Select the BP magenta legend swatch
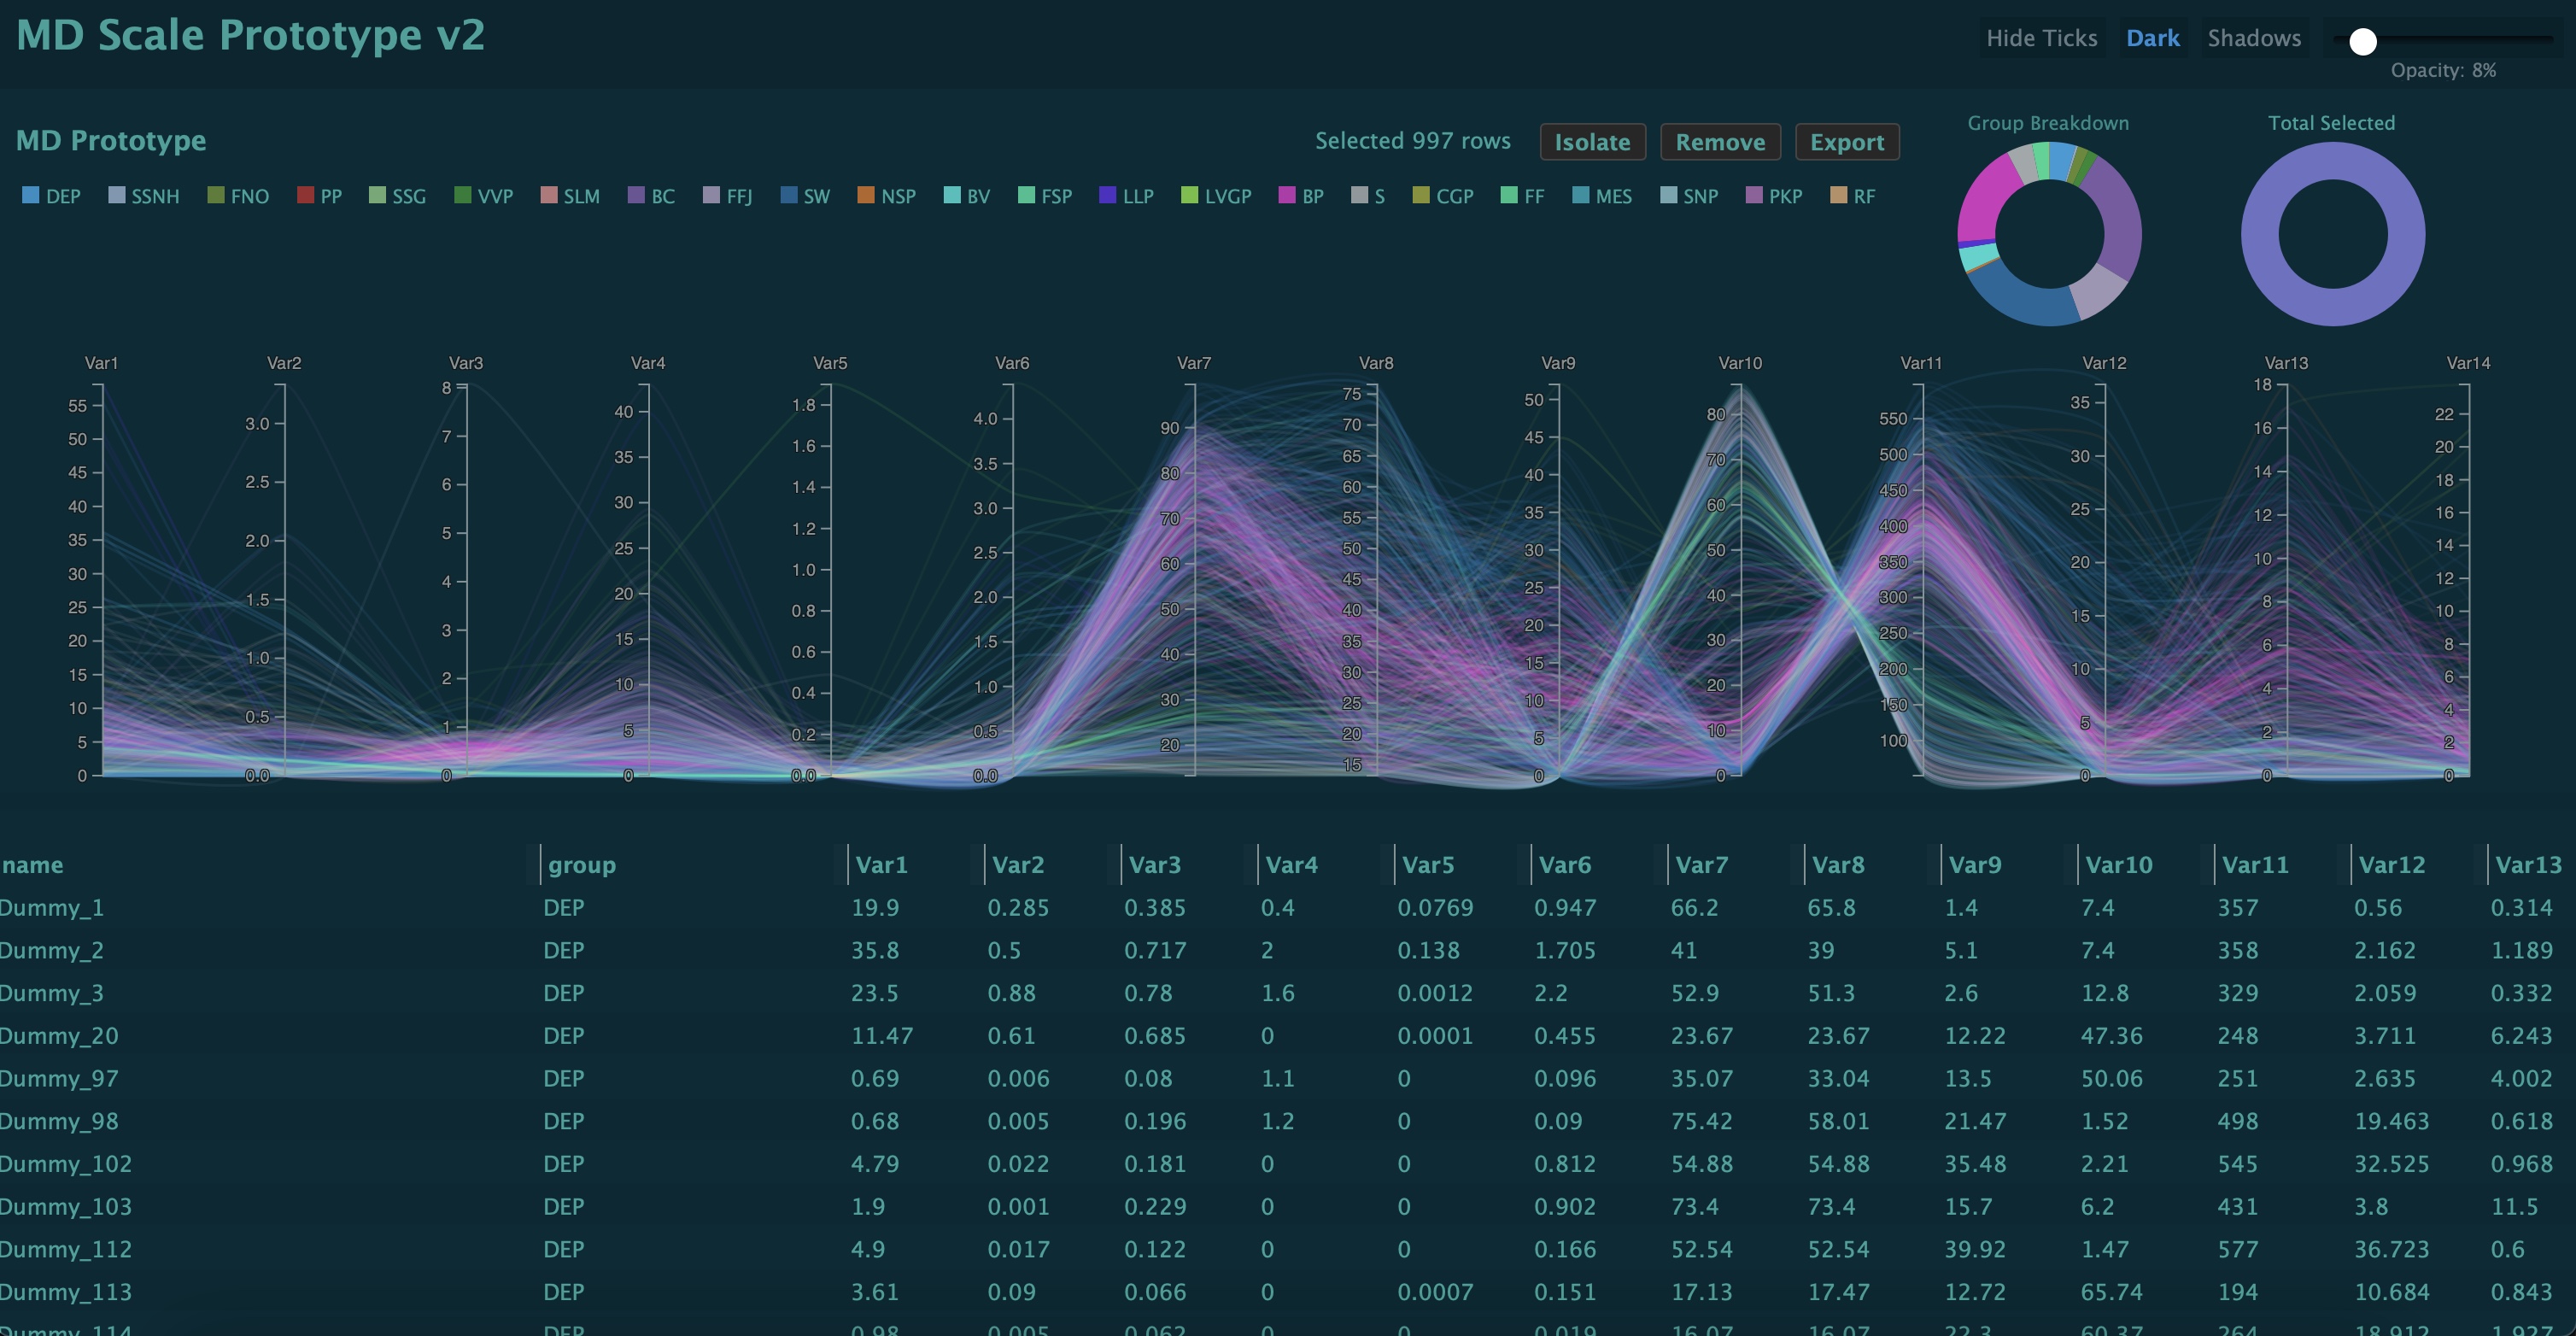Image resolution: width=2576 pixels, height=1336 pixels. [1287, 195]
